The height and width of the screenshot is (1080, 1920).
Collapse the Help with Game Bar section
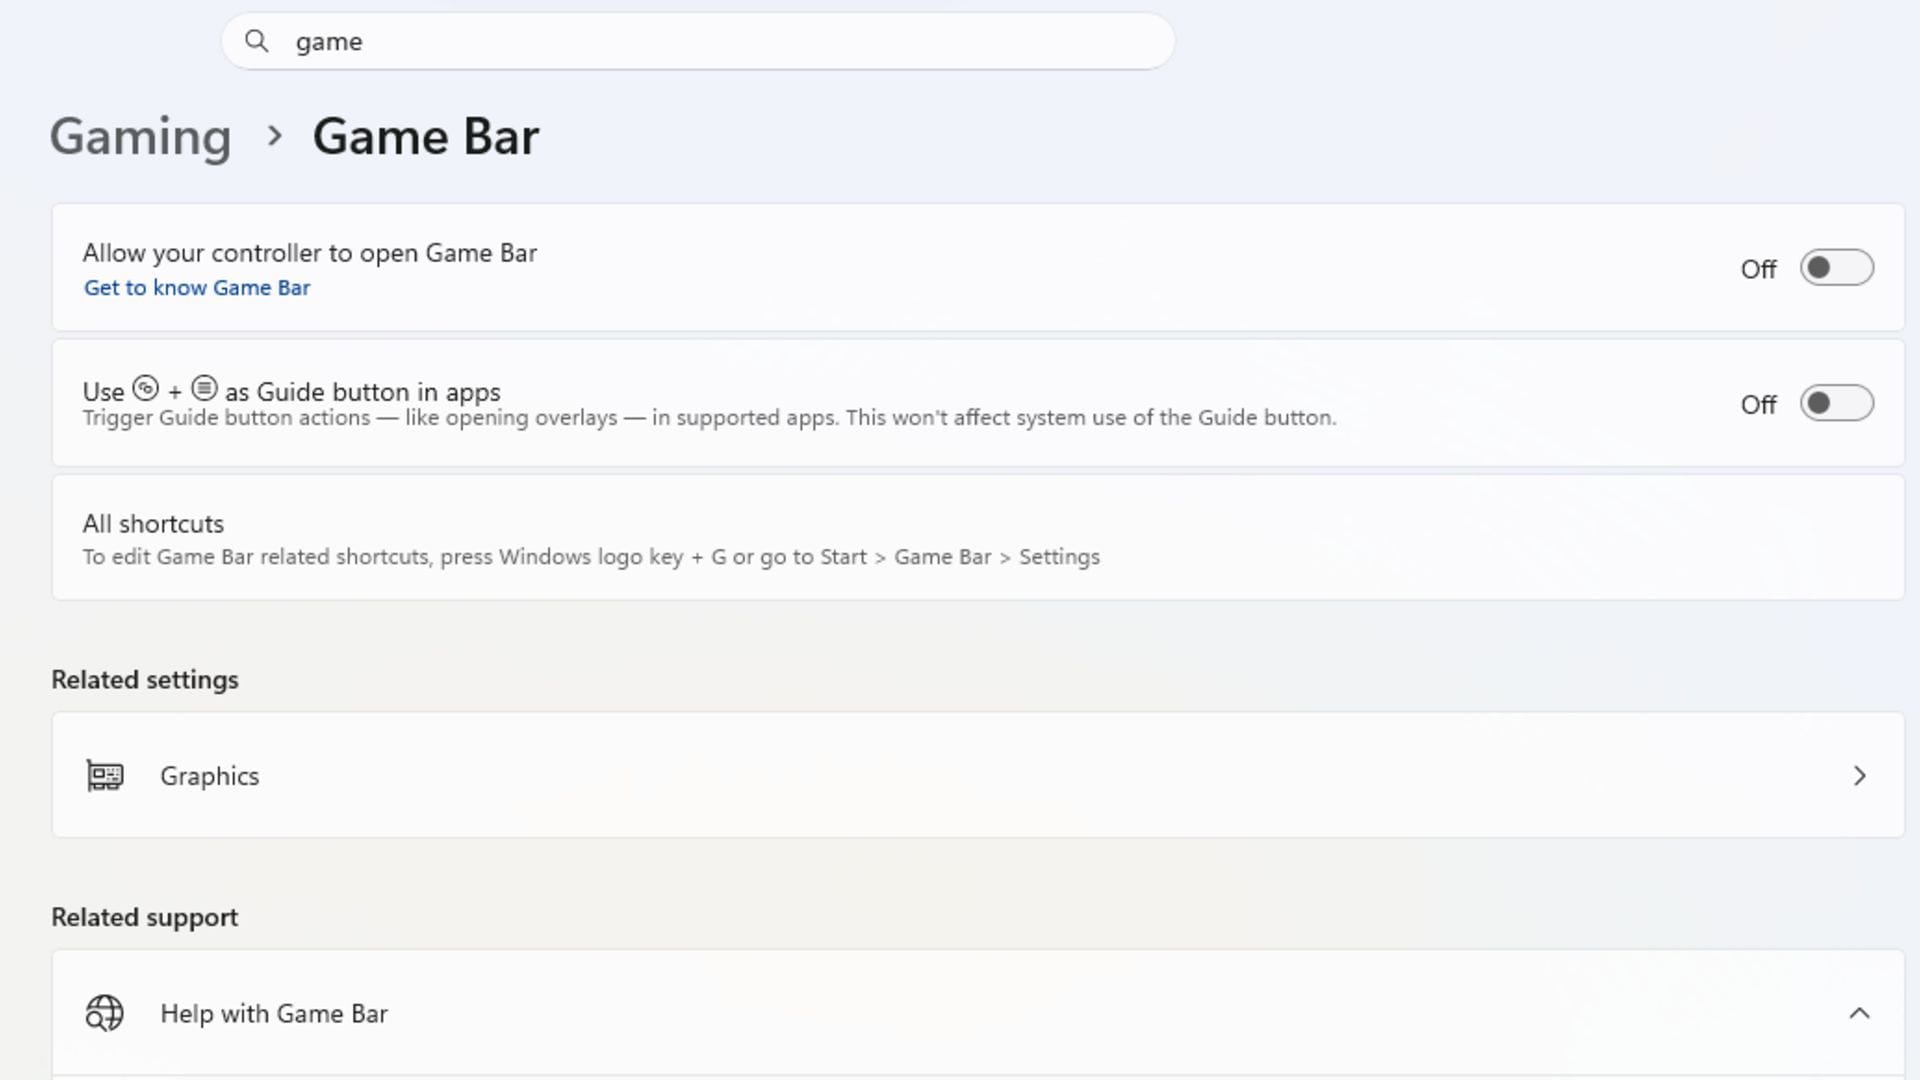[x=1859, y=1013]
